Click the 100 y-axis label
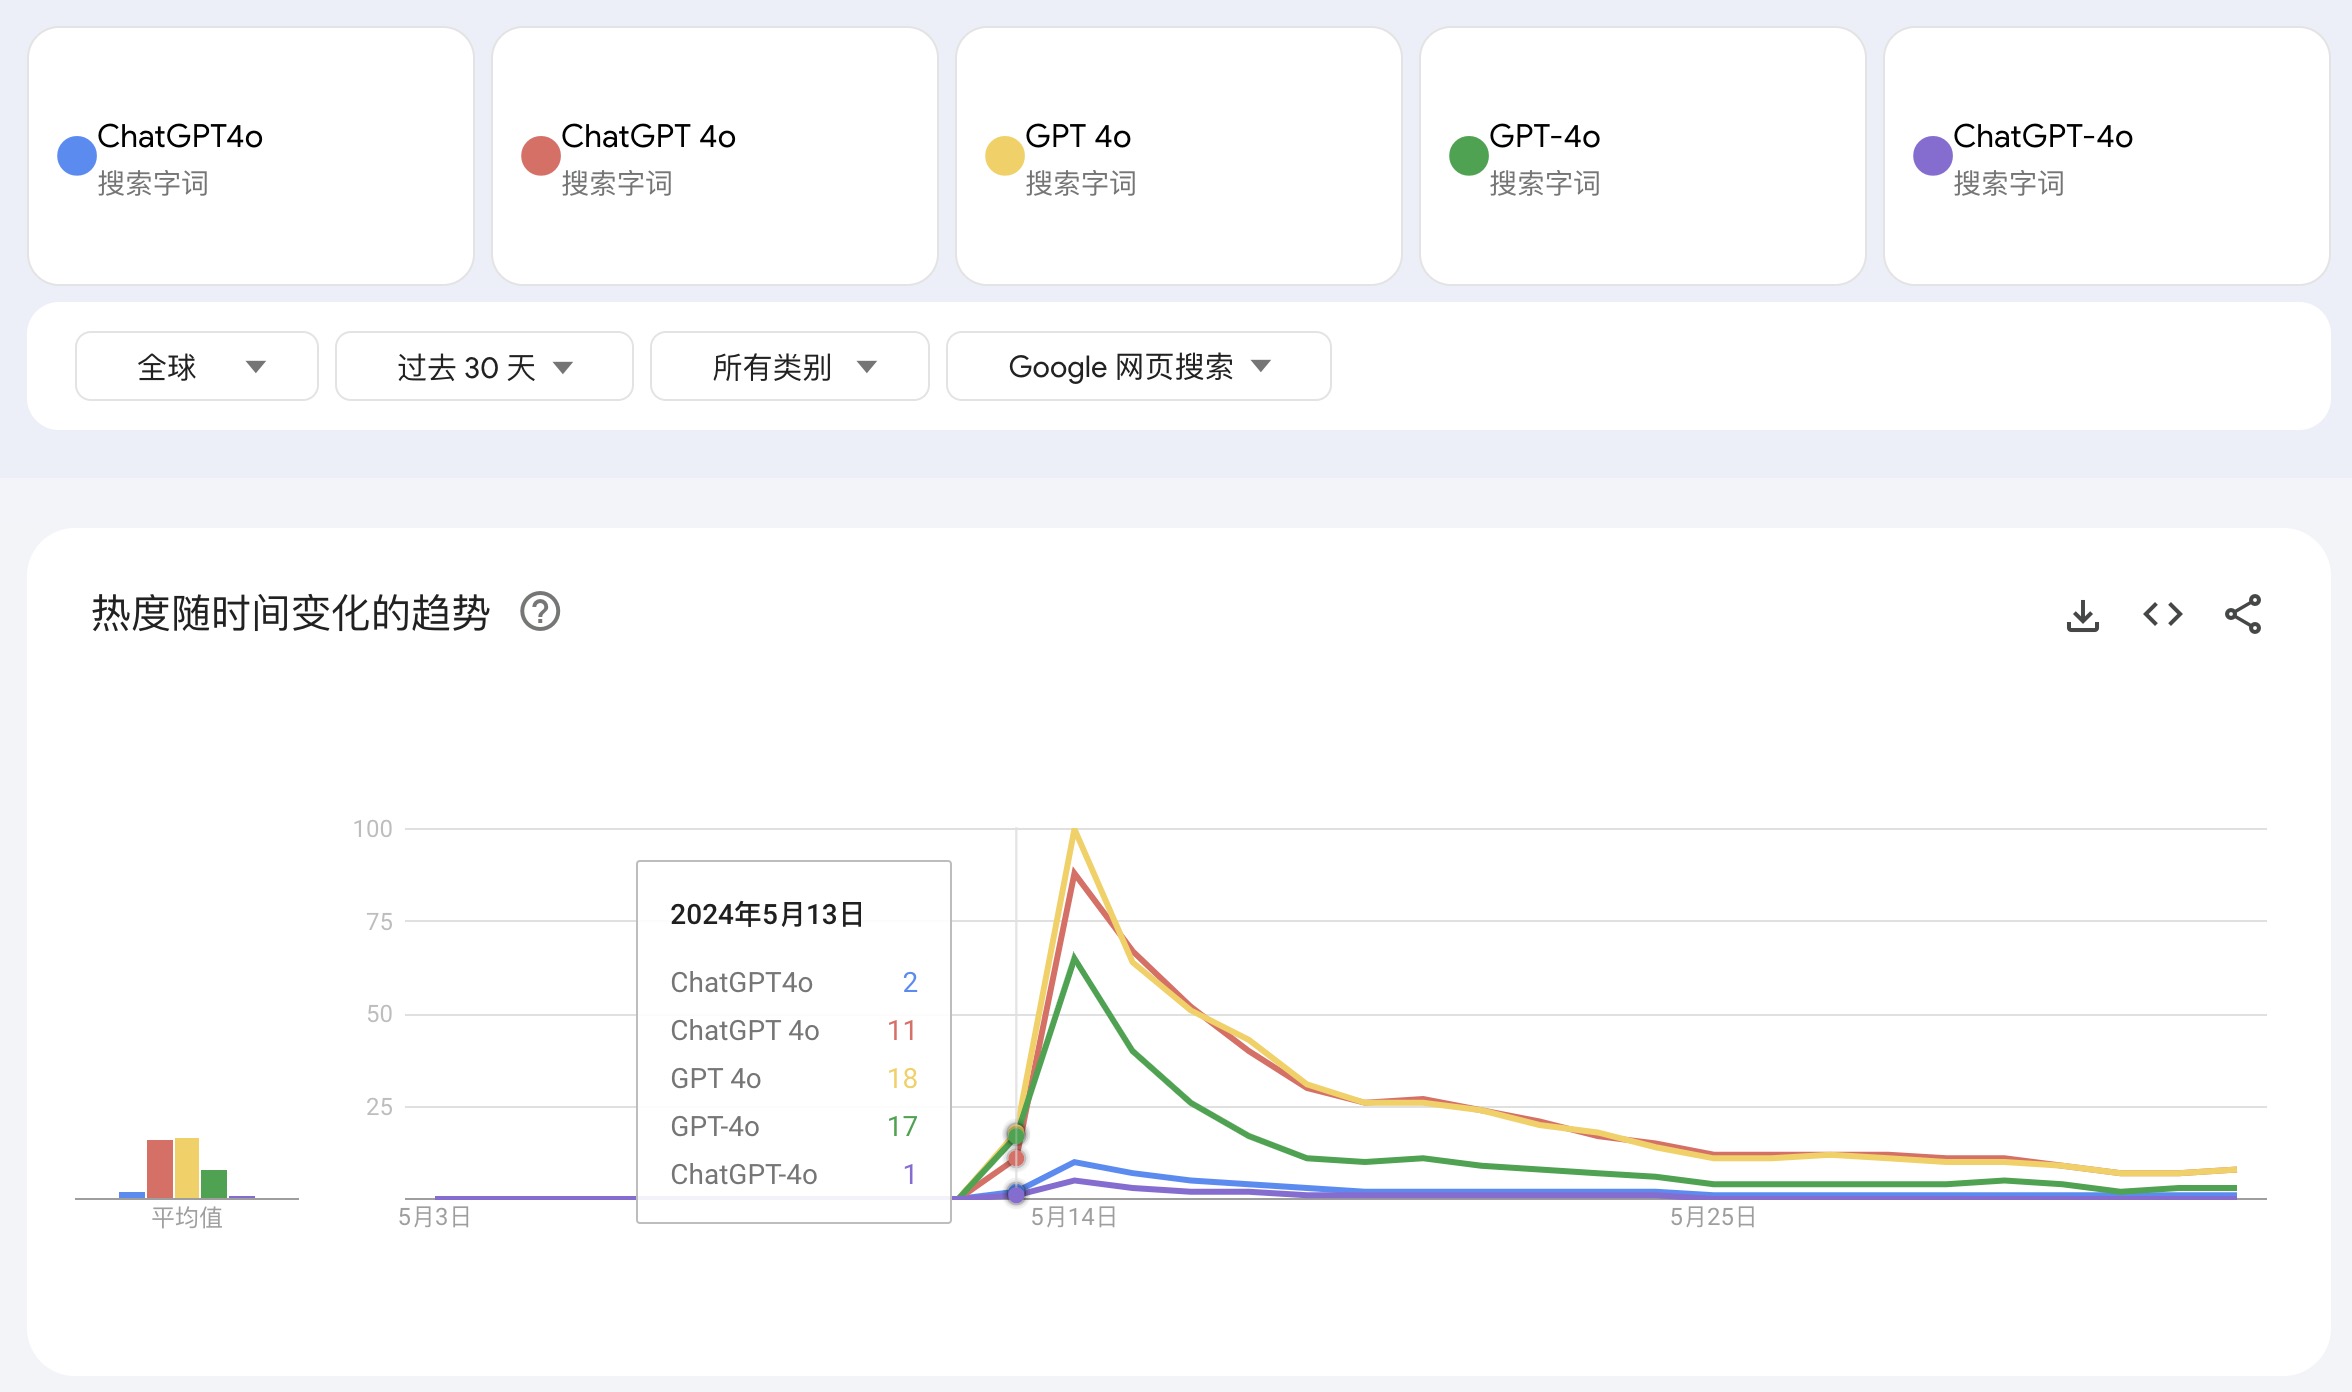 pyautogui.click(x=372, y=828)
